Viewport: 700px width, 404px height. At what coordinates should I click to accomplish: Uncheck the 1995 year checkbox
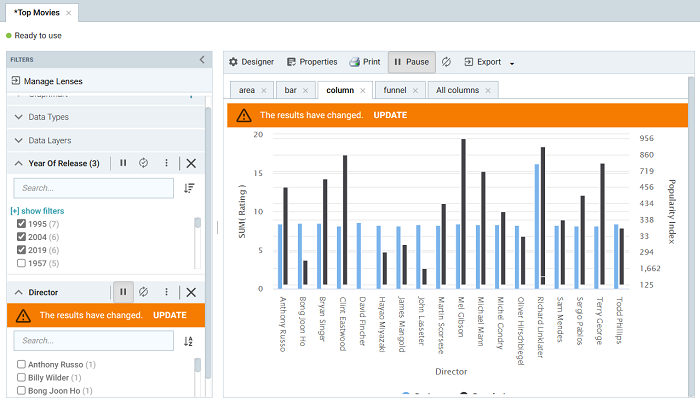[x=22, y=224]
